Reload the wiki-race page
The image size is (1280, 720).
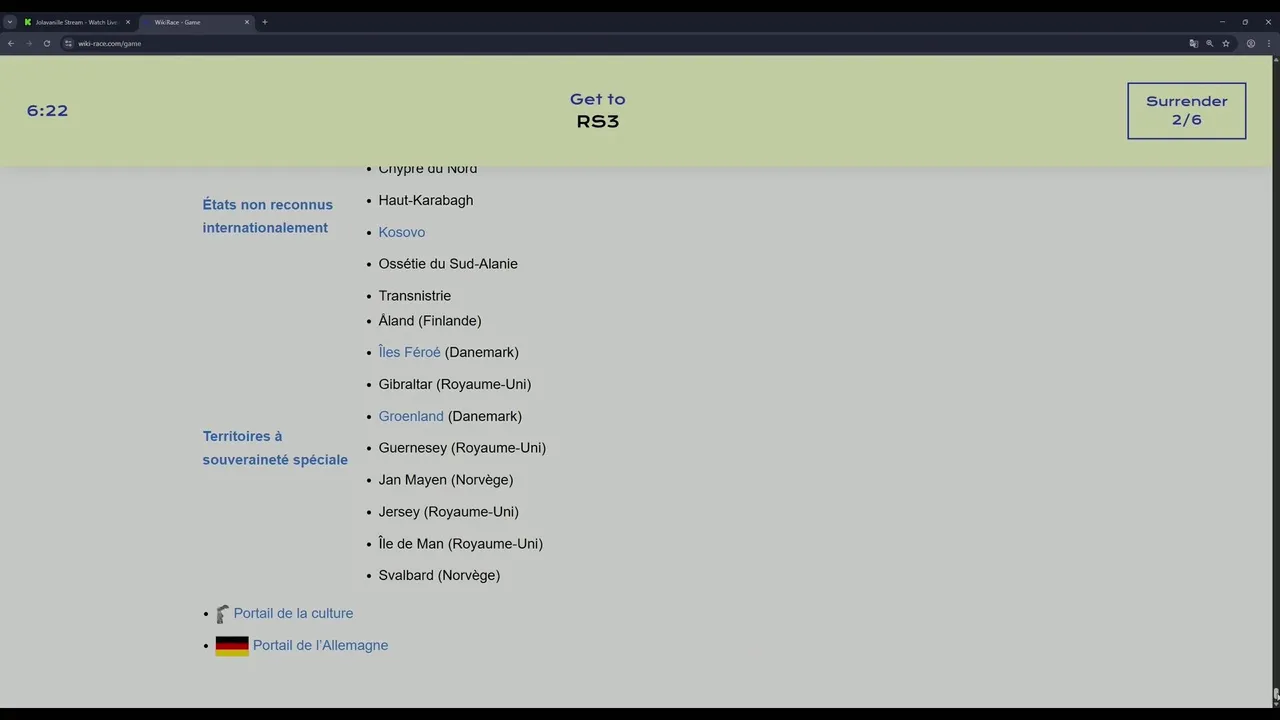[x=47, y=43]
